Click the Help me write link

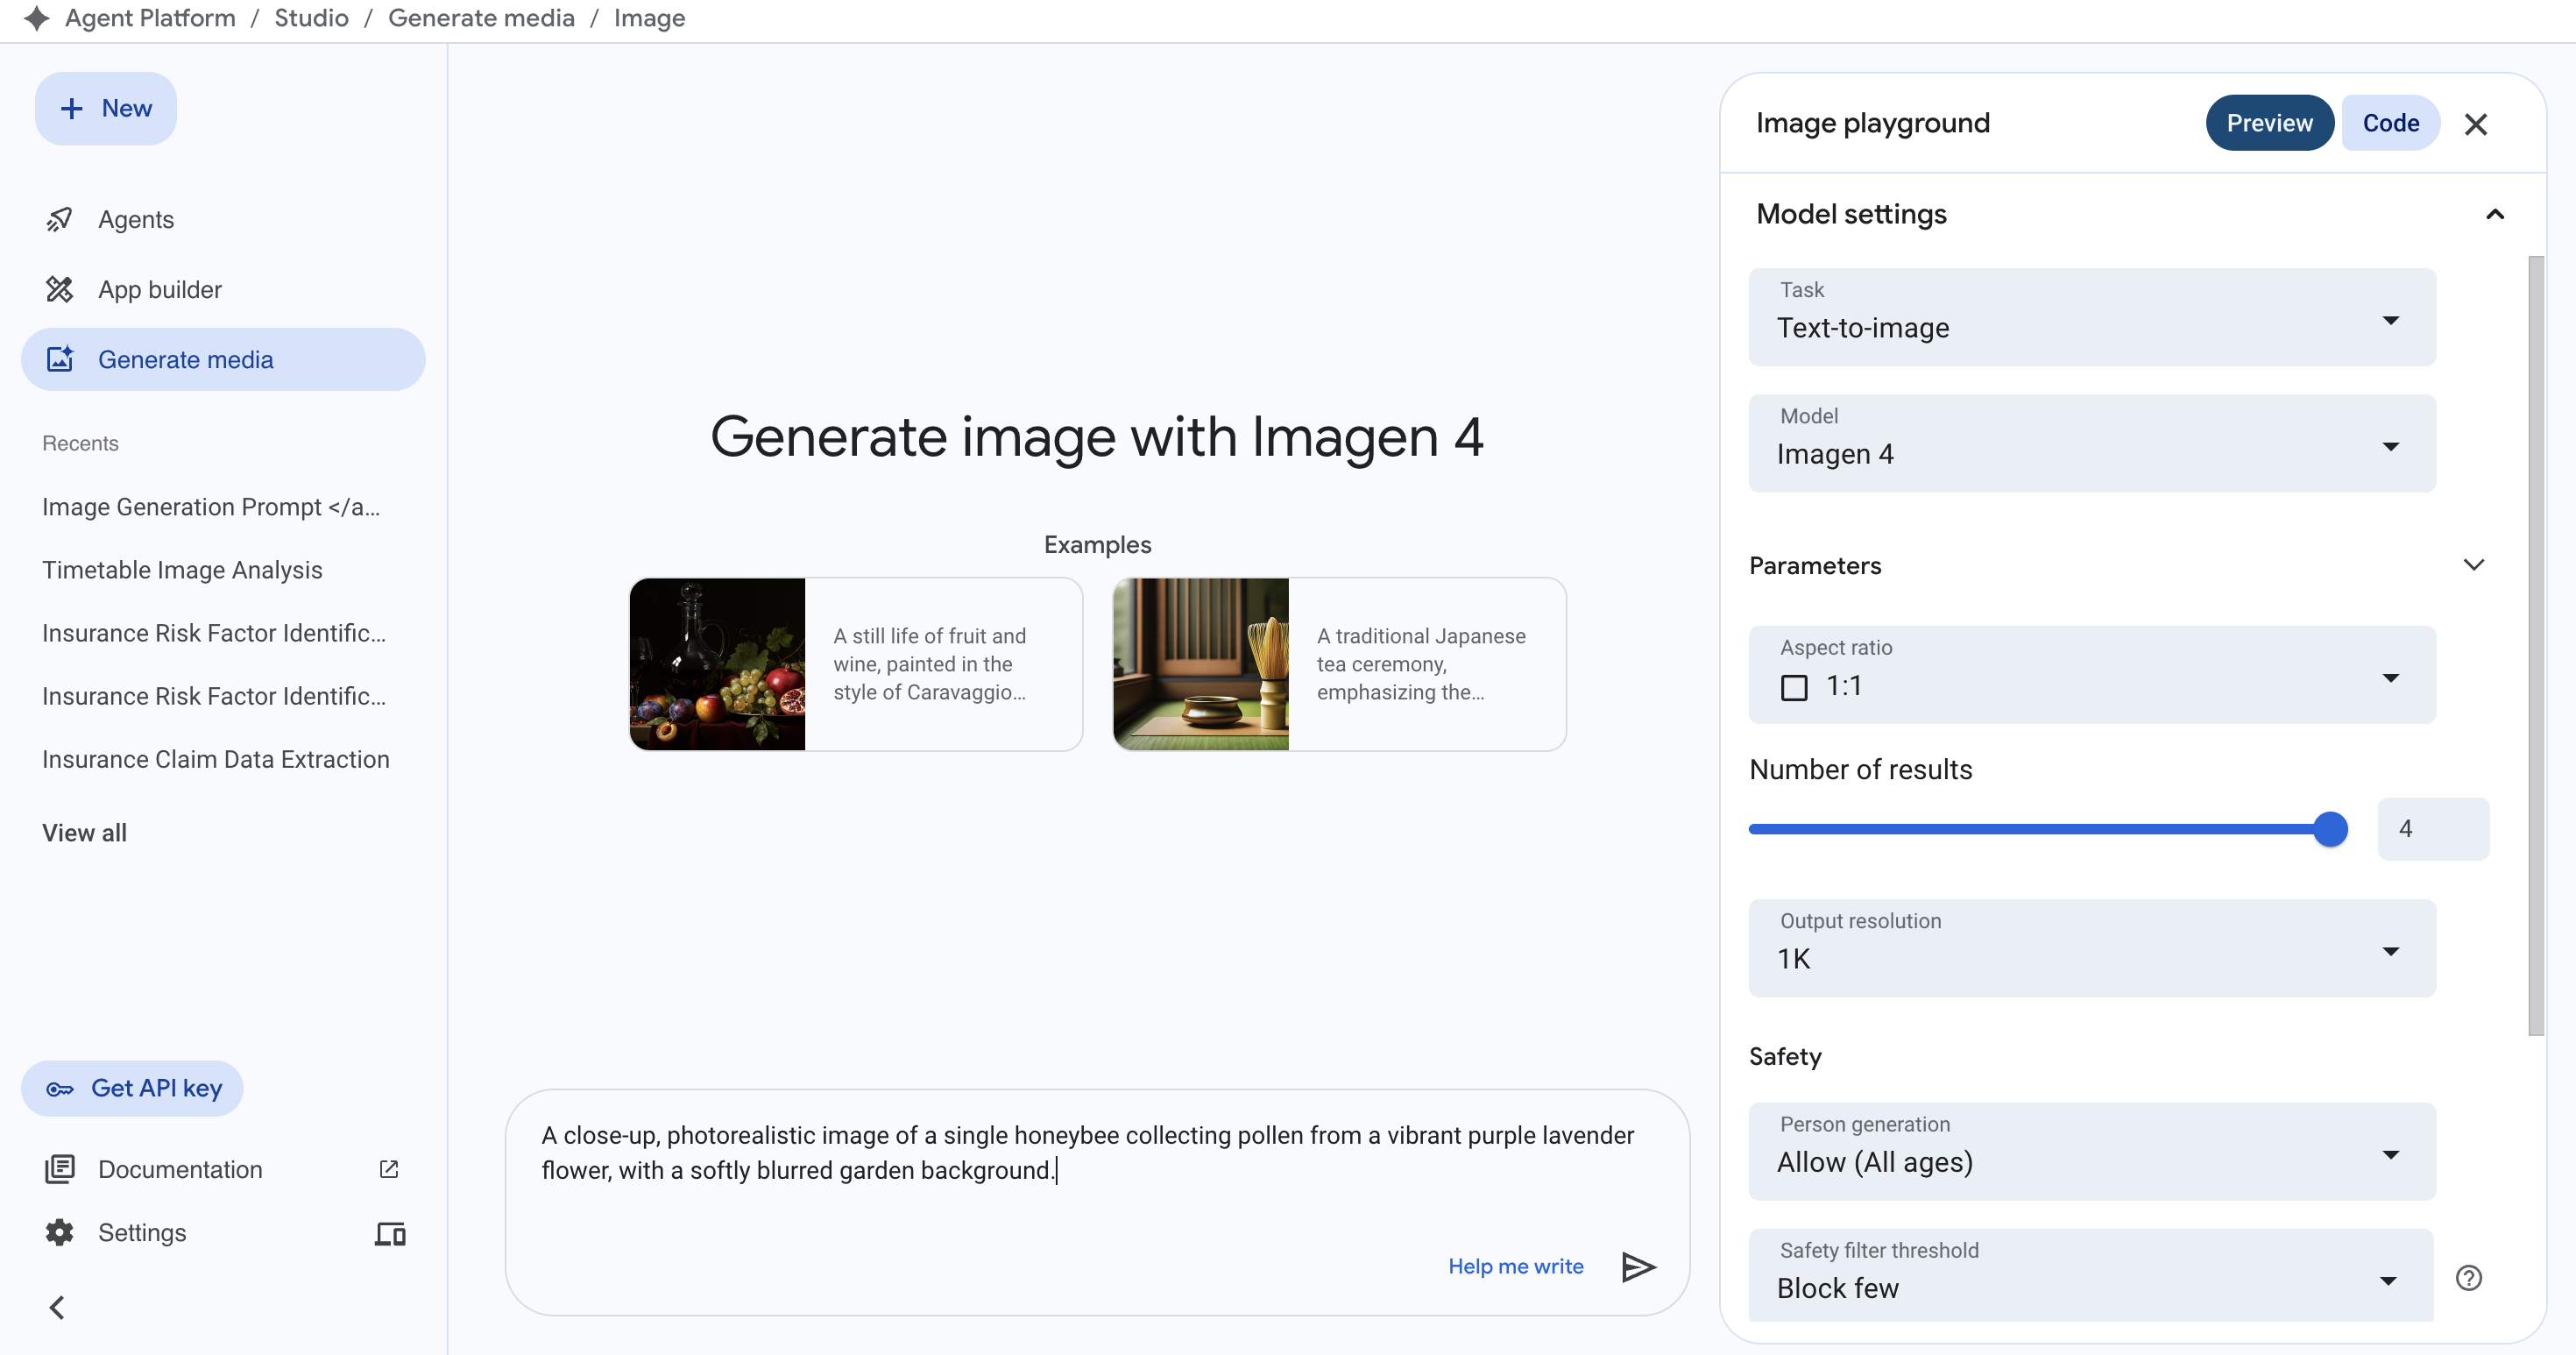pyautogui.click(x=1515, y=1266)
